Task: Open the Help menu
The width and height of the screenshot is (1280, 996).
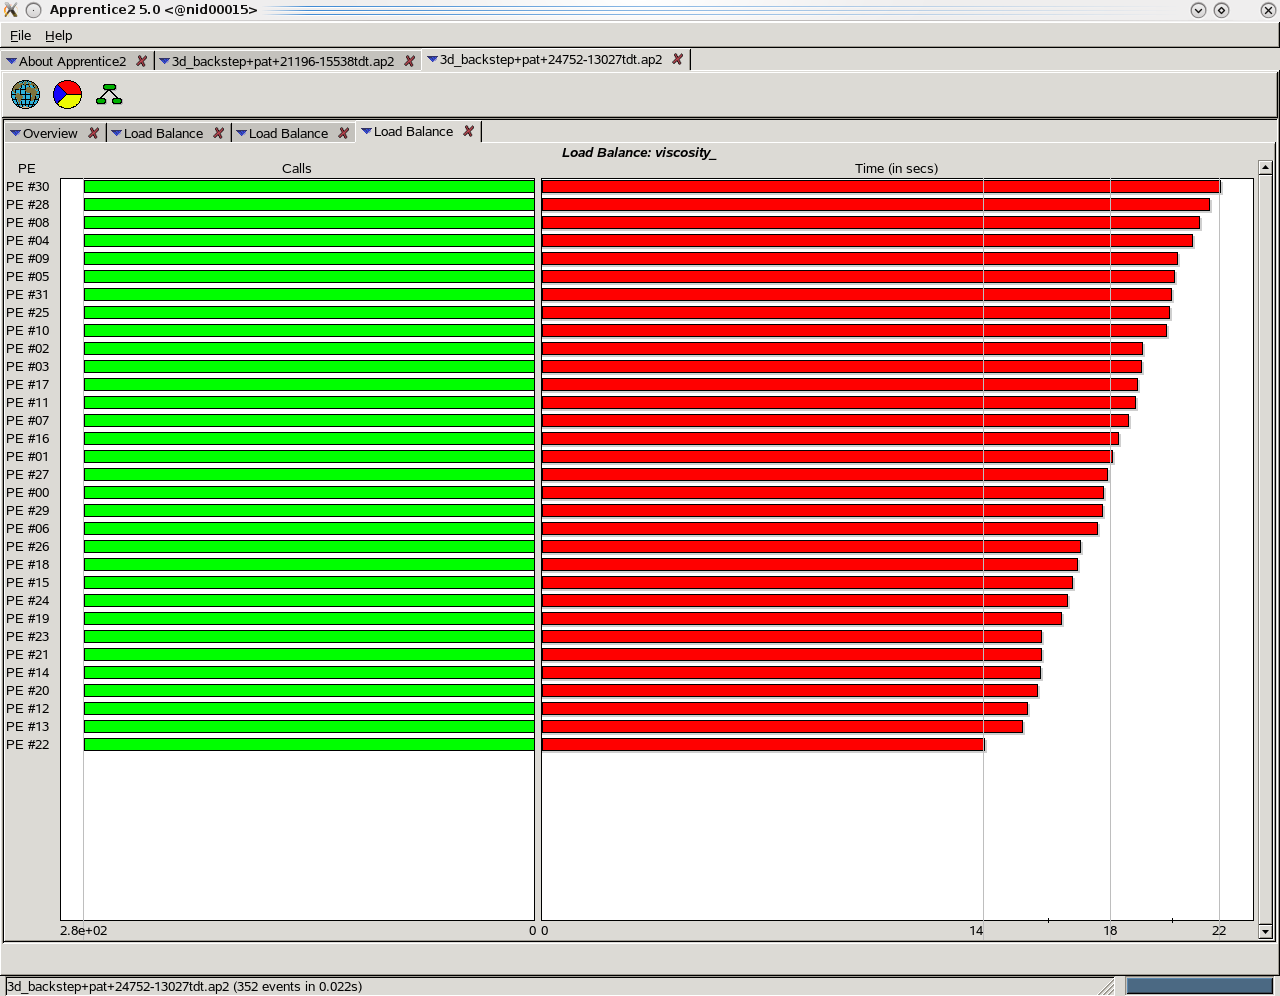Action: [58, 35]
